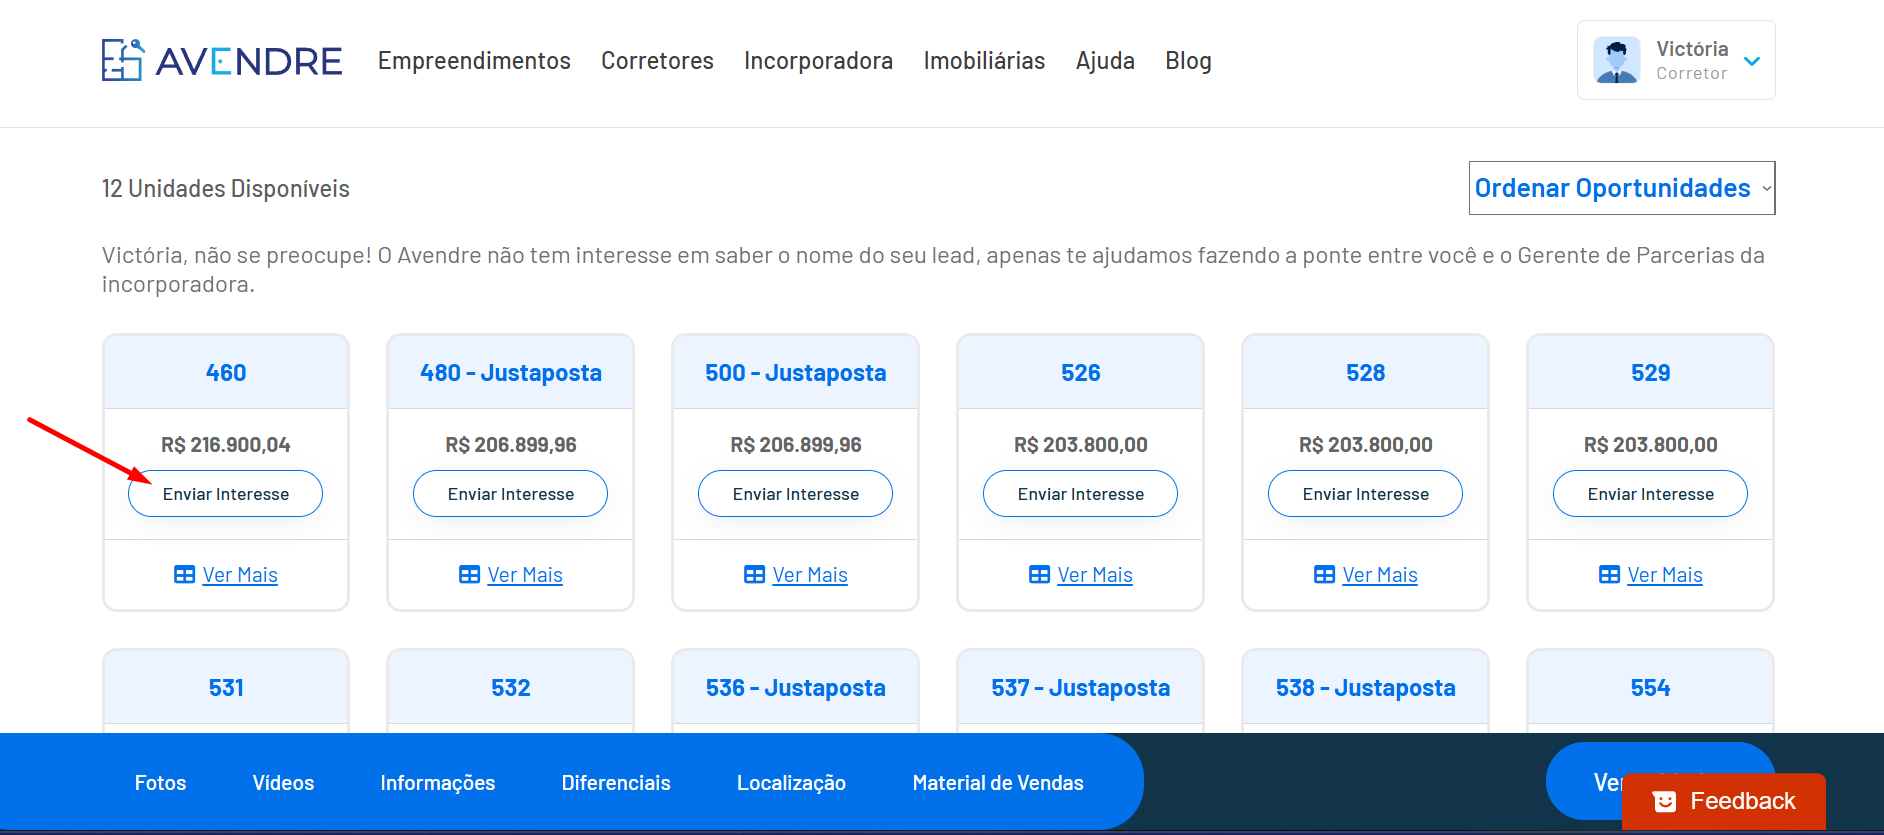Expand the Victória user menu chevron

coord(1752,61)
